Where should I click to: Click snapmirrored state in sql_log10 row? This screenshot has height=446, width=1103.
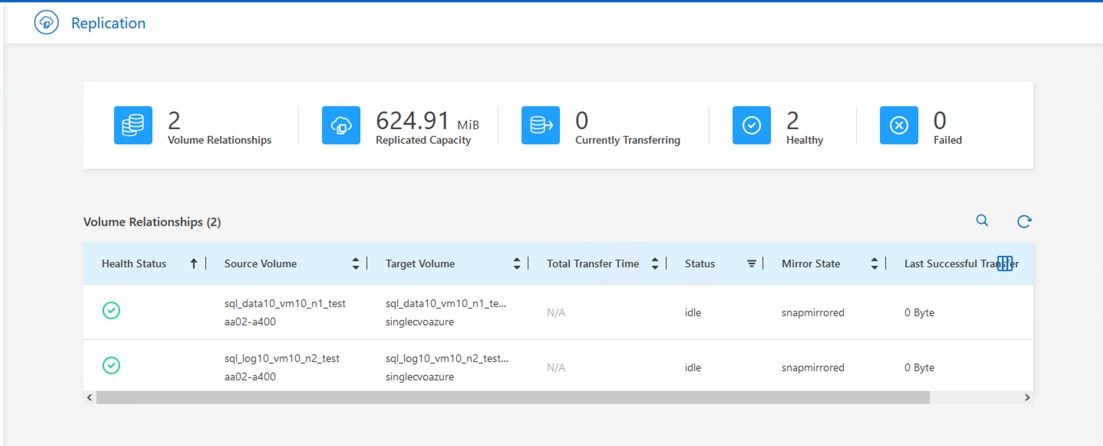[812, 367]
